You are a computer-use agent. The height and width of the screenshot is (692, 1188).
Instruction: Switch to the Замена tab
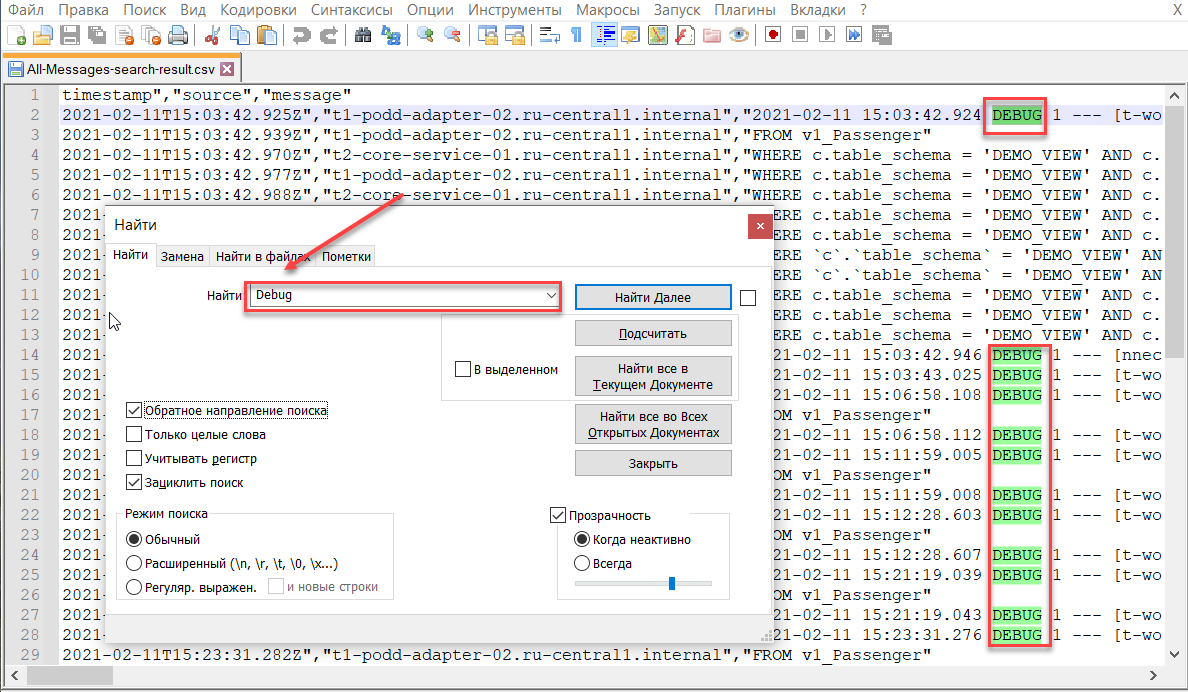[182, 256]
